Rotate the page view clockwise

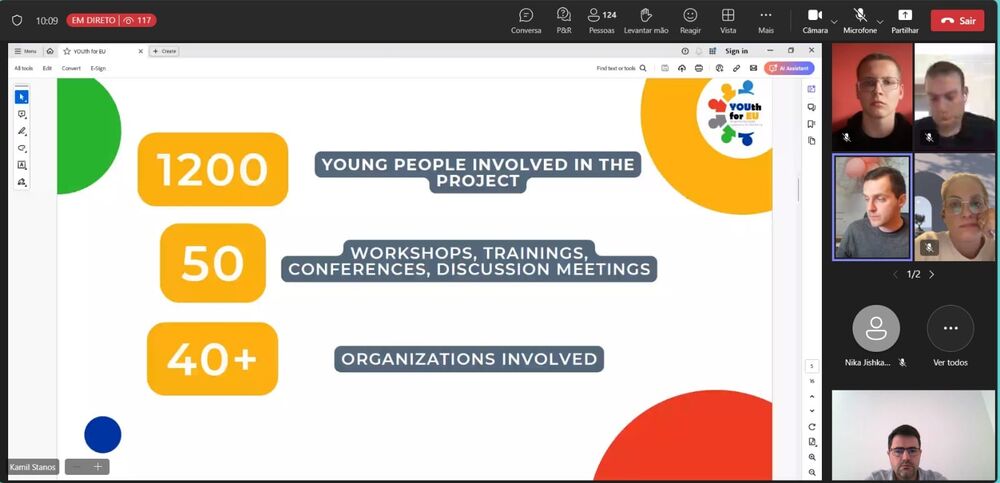pyautogui.click(x=812, y=427)
